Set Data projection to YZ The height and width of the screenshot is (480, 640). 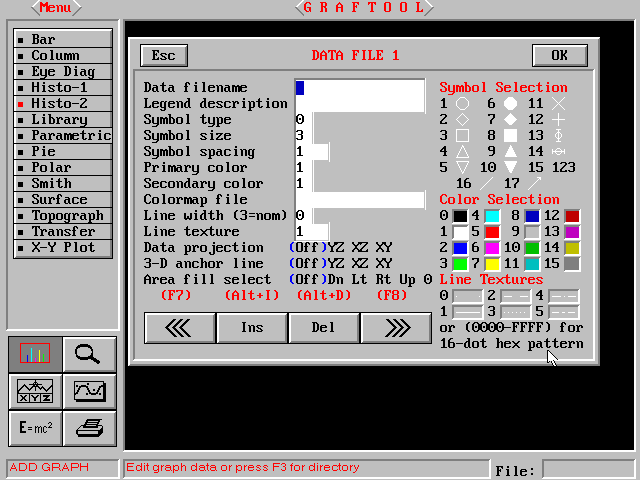(x=336, y=247)
